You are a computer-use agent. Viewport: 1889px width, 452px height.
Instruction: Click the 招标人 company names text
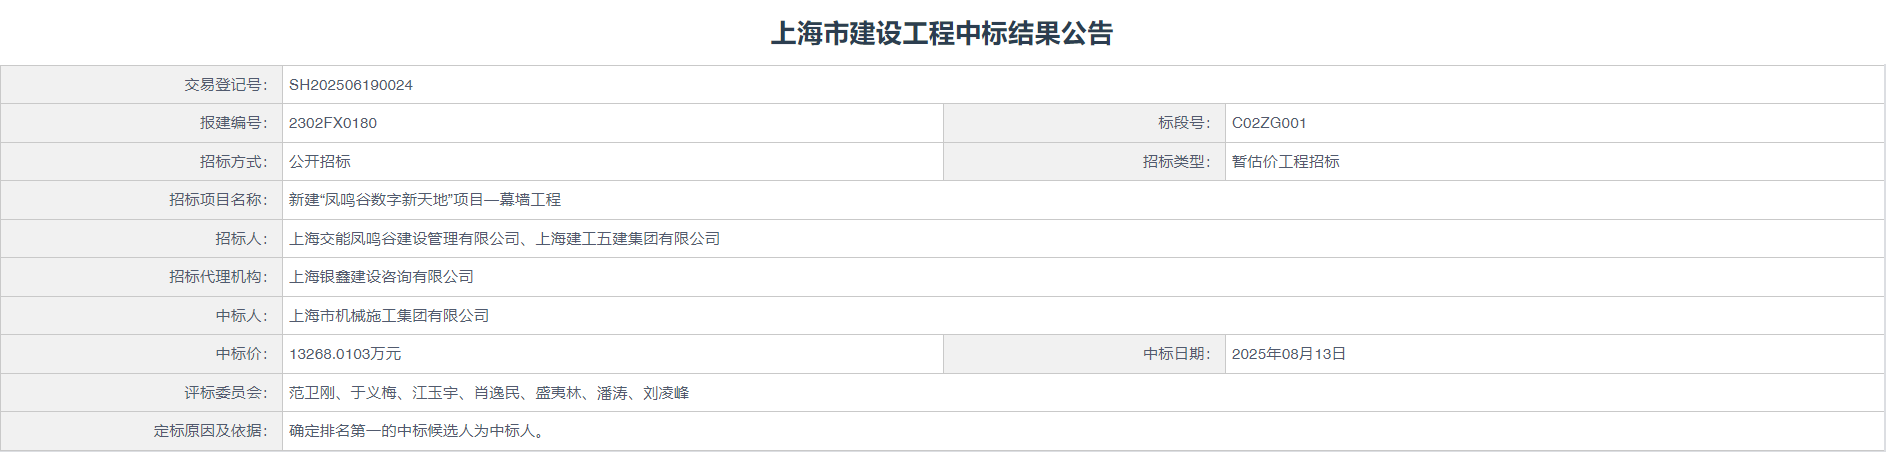[505, 239]
